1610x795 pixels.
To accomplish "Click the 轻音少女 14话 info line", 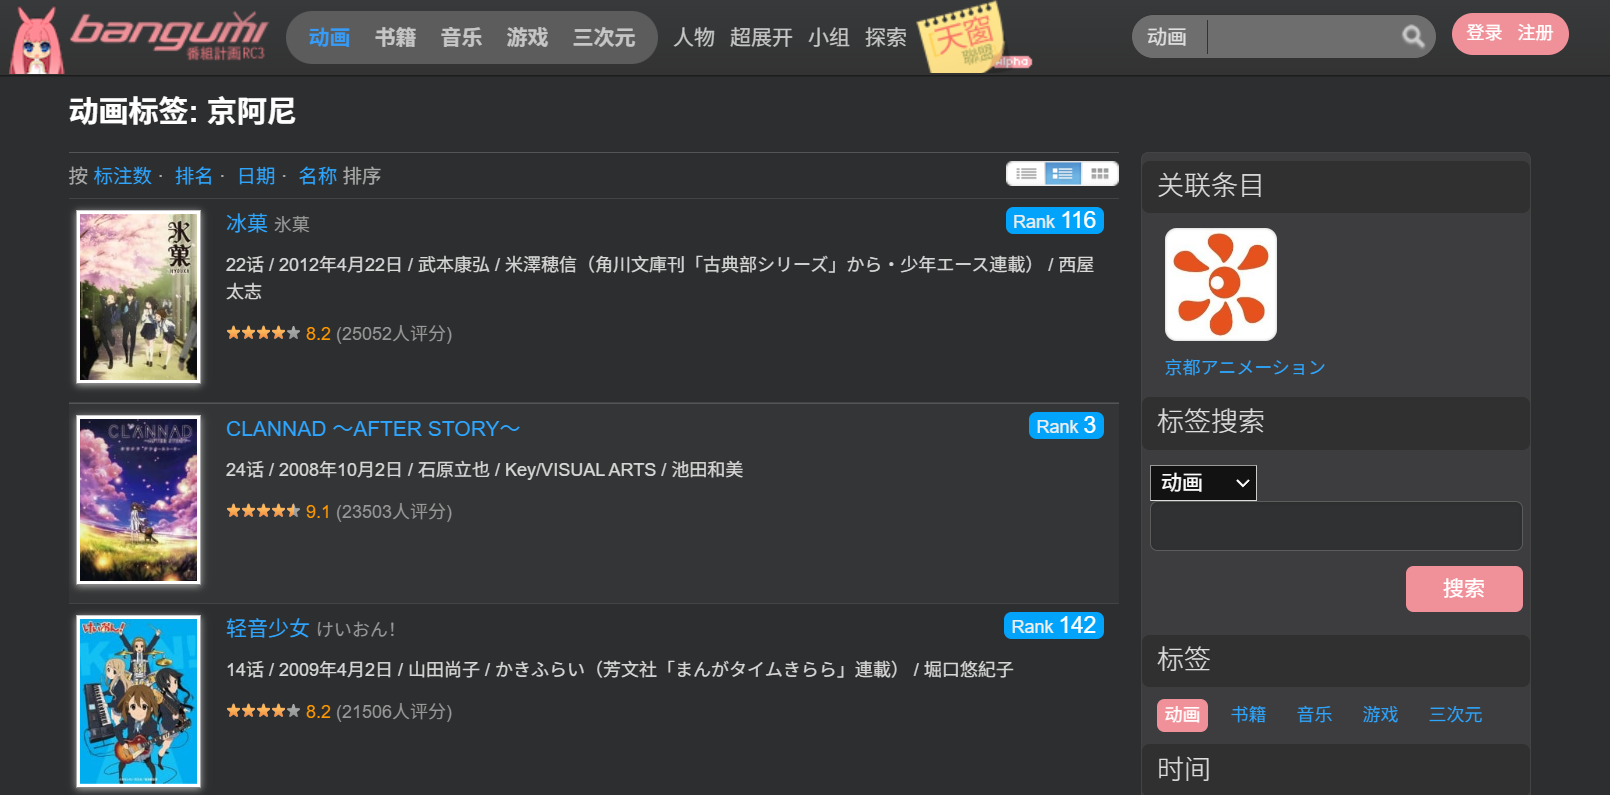I will coord(620,670).
